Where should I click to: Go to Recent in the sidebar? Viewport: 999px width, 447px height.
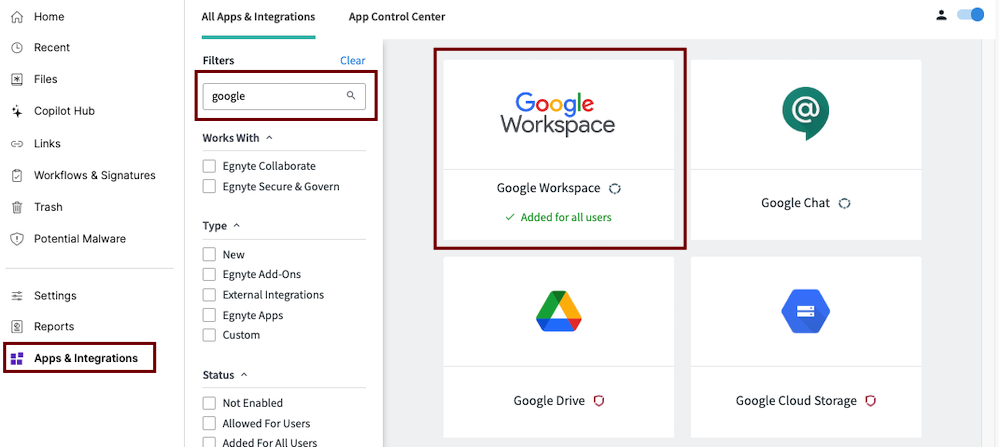click(52, 48)
